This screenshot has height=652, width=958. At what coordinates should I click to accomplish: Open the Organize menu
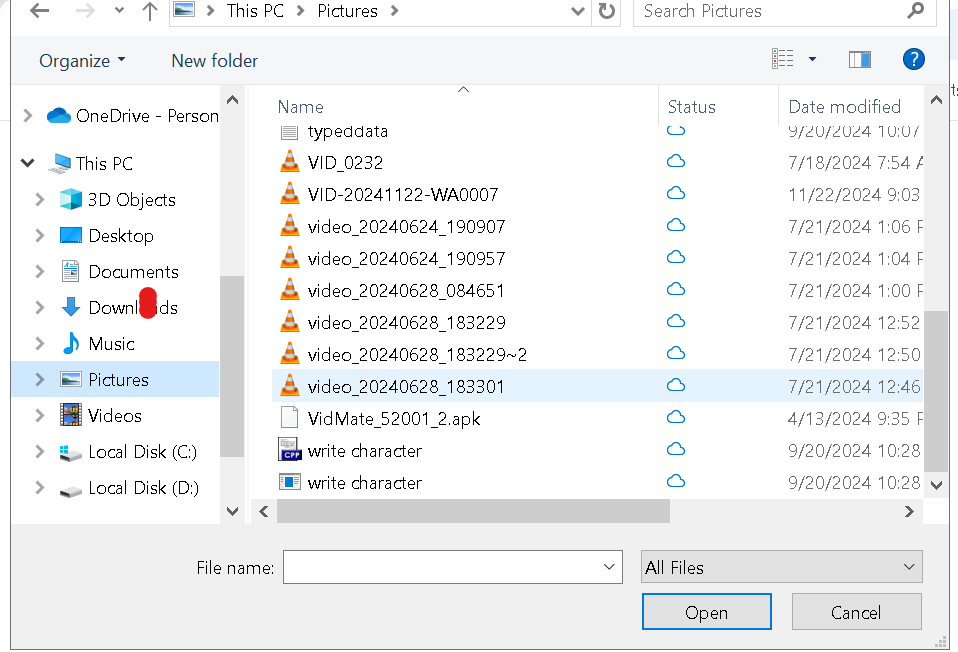pyautogui.click(x=82, y=61)
